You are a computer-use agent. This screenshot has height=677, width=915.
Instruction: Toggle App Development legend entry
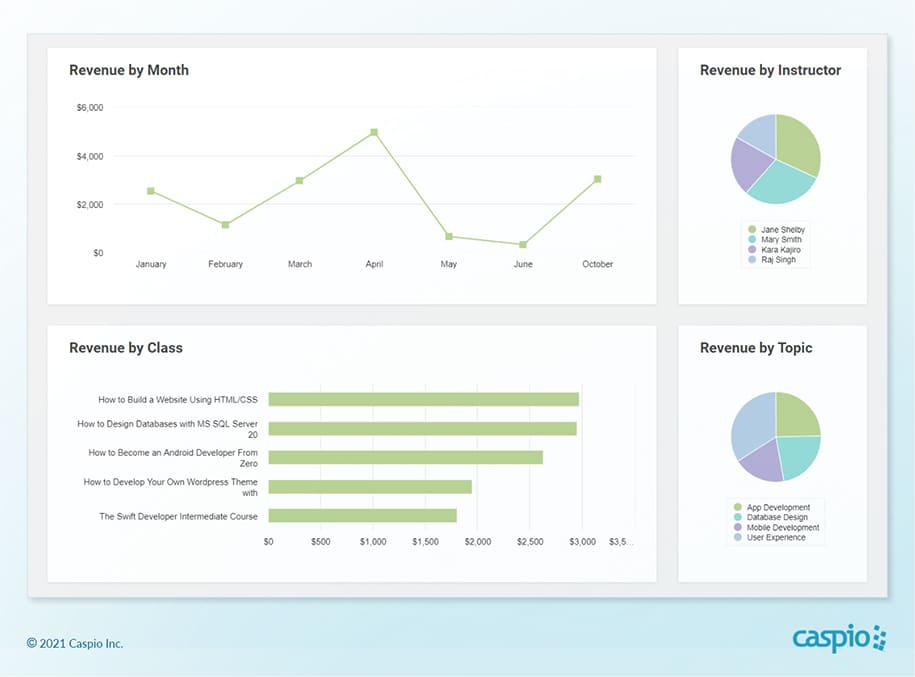pos(778,508)
